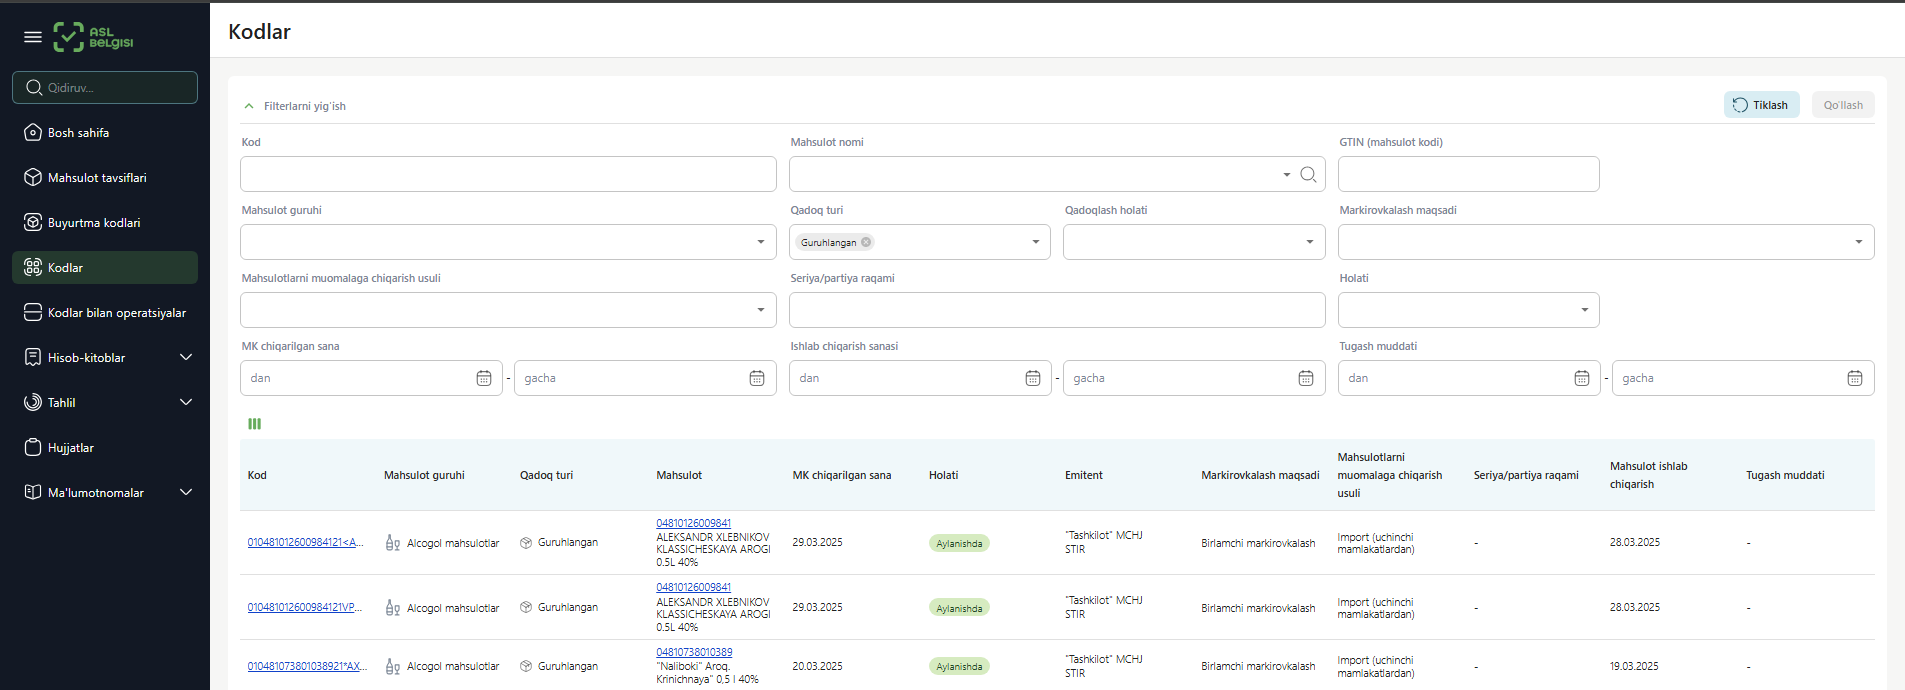Remove the Guruhlangan filter tag

tap(866, 242)
